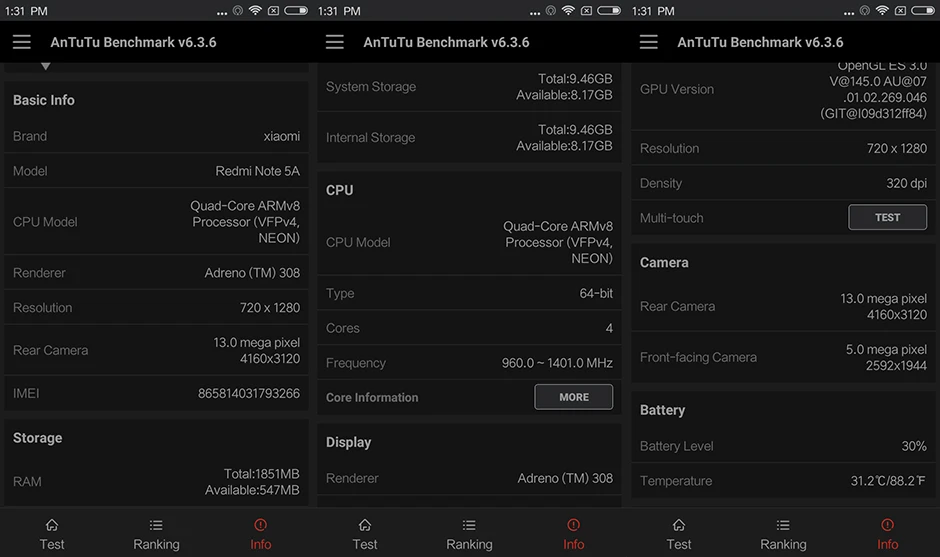Tap the Test home icon on middle screen

365,525
